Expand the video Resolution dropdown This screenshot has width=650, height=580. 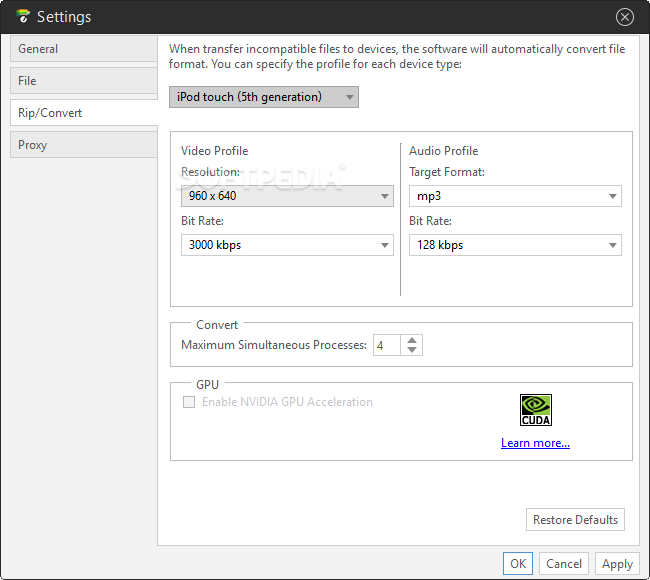287,196
